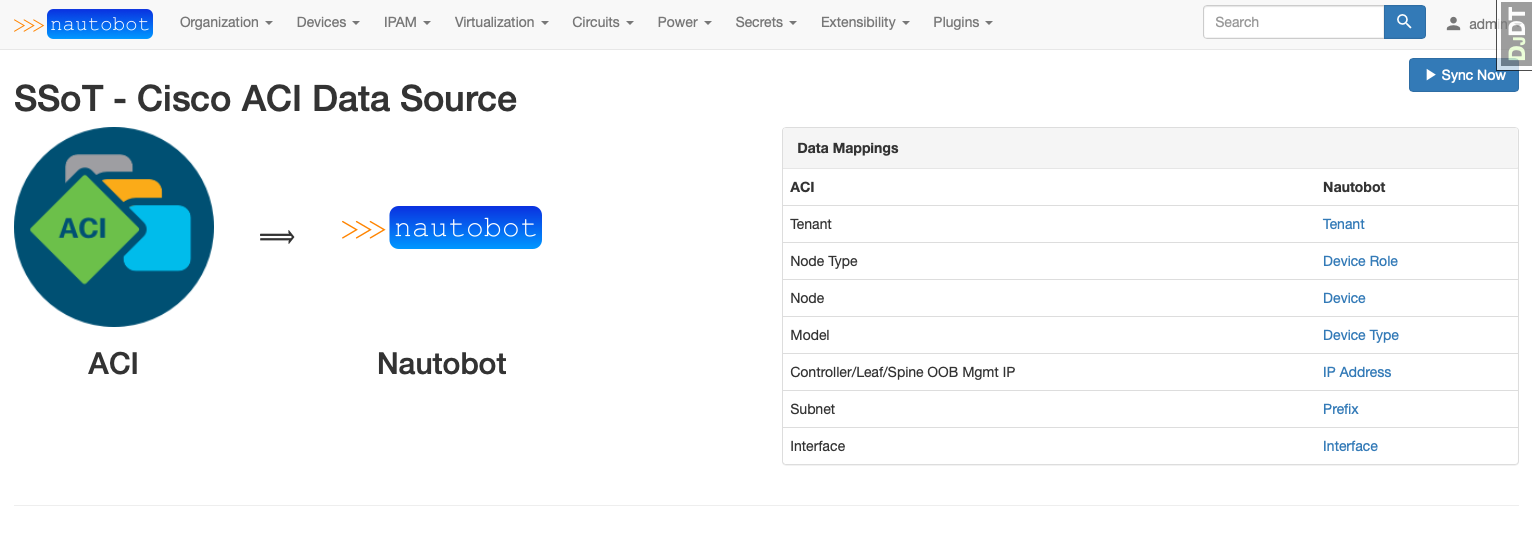Expand the Power dropdown

tap(684, 22)
